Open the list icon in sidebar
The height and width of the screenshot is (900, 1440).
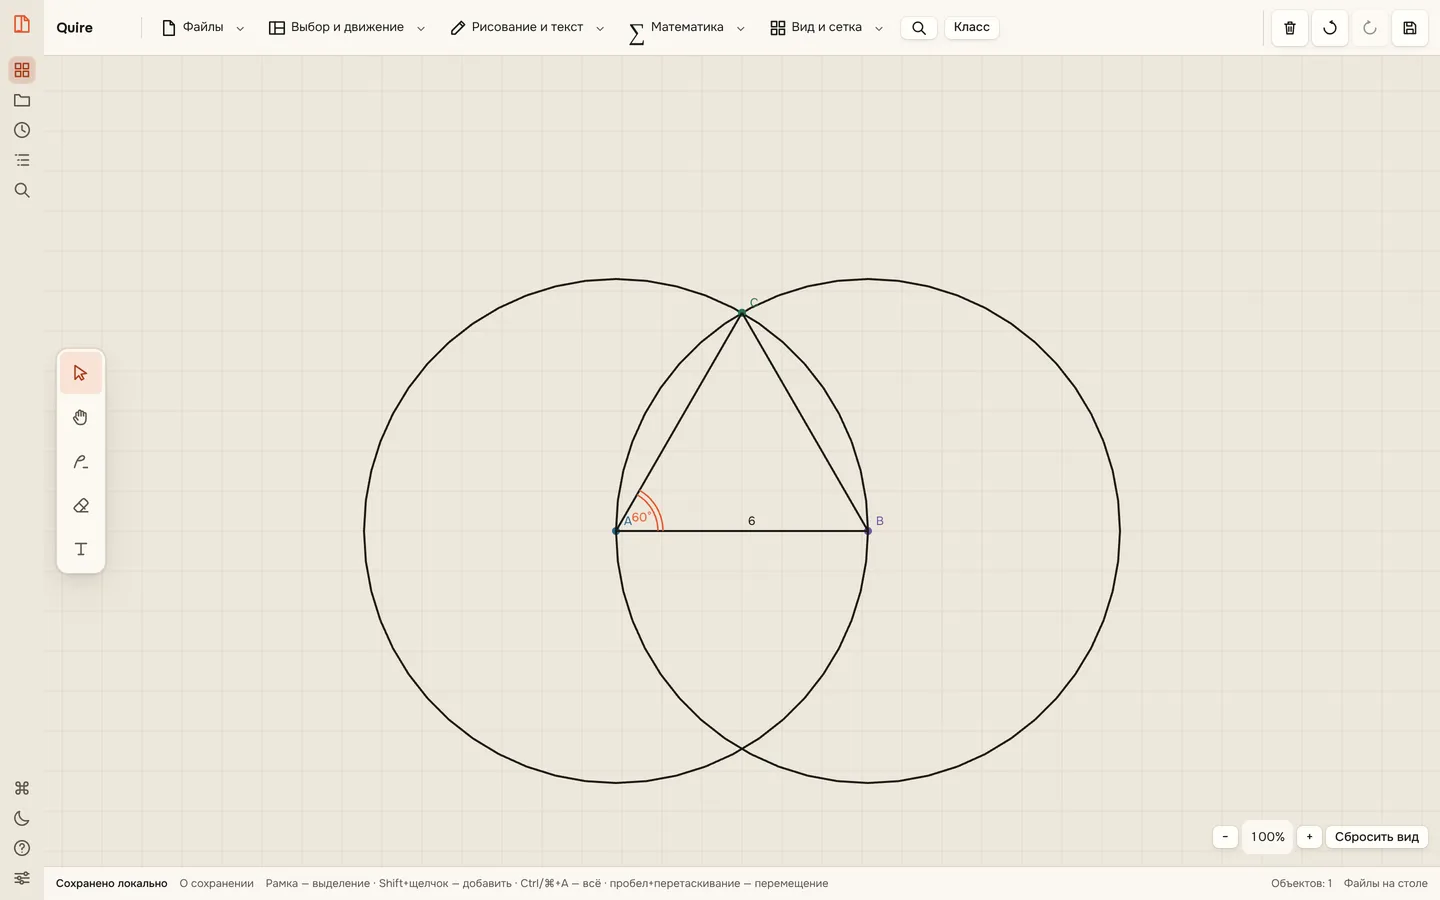point(22,160)
